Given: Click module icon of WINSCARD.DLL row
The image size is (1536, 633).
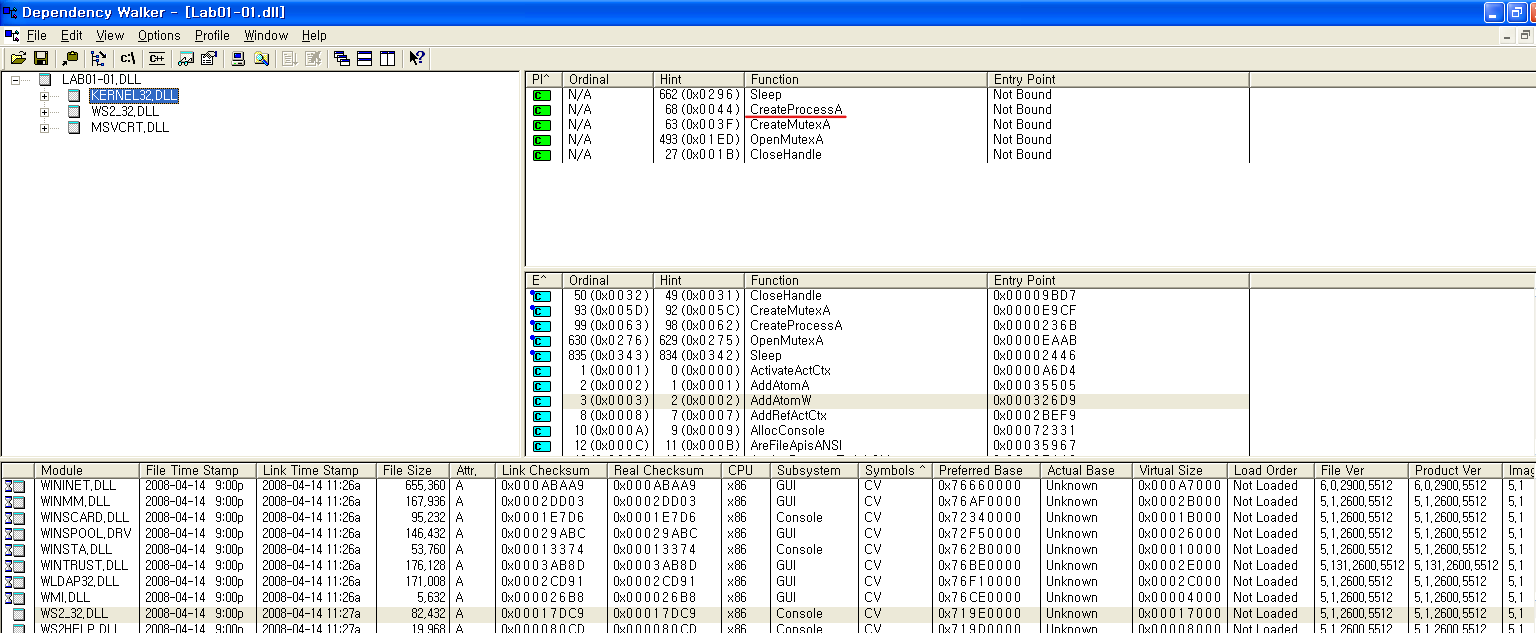Looking at the screenshot, I should [x=15, y=518].
